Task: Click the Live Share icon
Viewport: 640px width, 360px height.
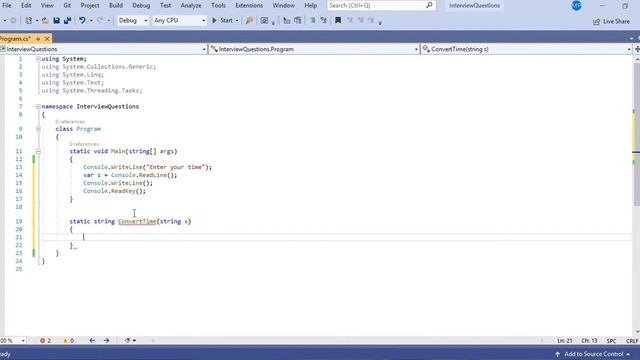Action: [x=596, y=21]
